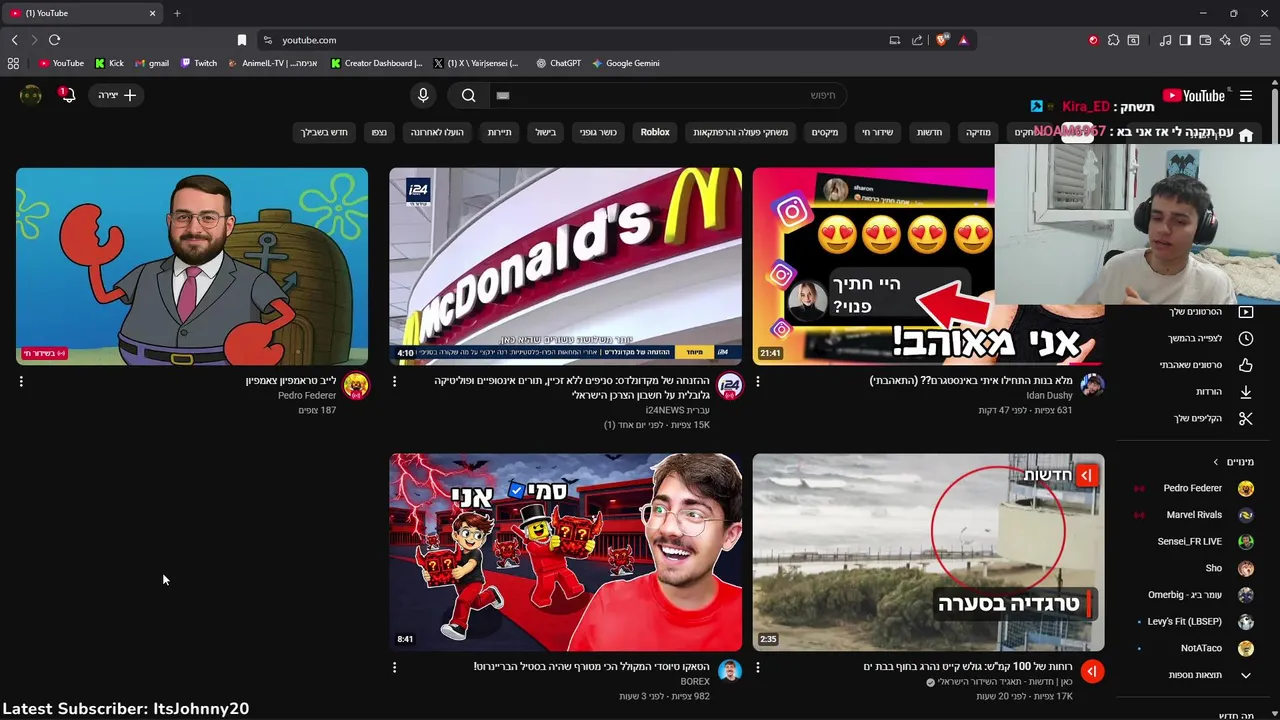Open options menu for Pedro Federer live video
This screenshot has height=720, width=1280.
[x=21, y=381]
